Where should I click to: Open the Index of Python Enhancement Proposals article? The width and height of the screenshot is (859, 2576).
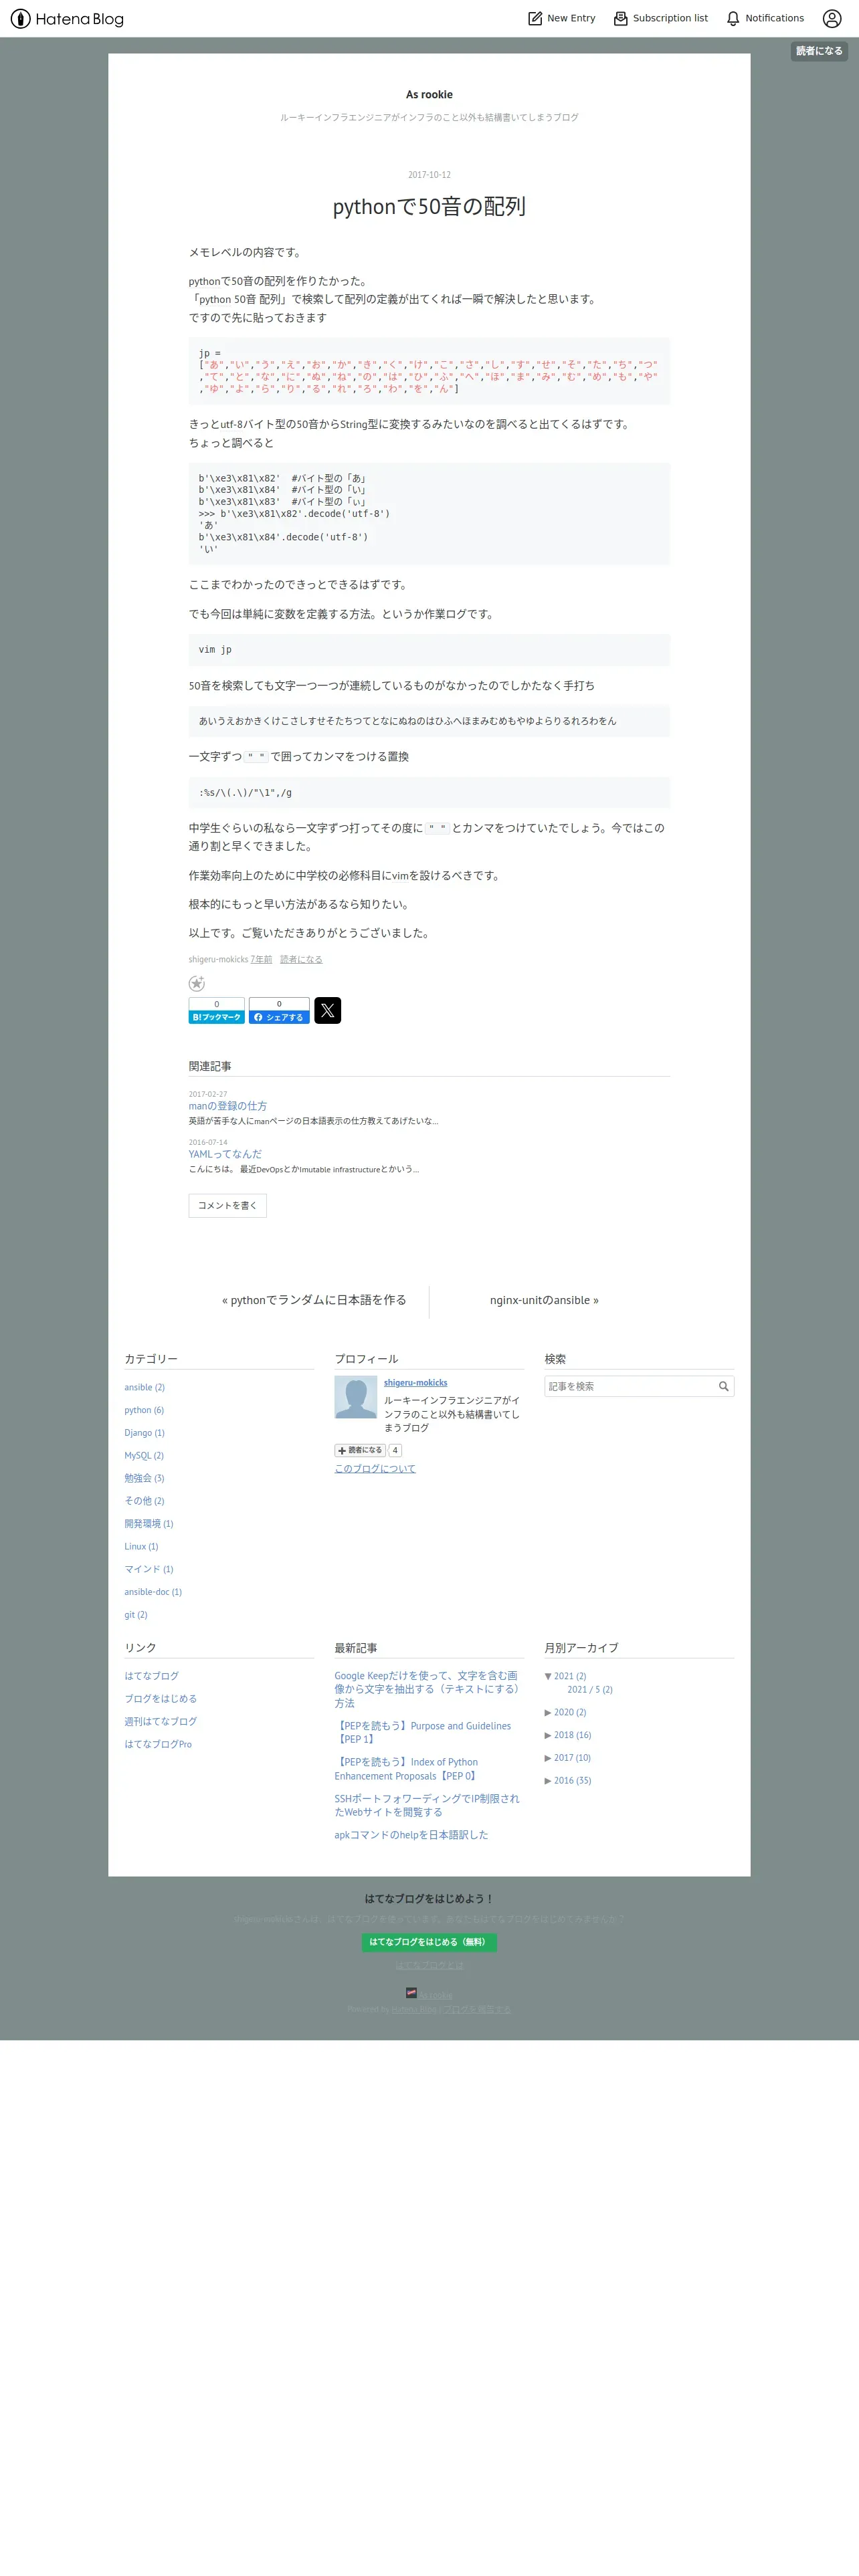(407, 1769)
